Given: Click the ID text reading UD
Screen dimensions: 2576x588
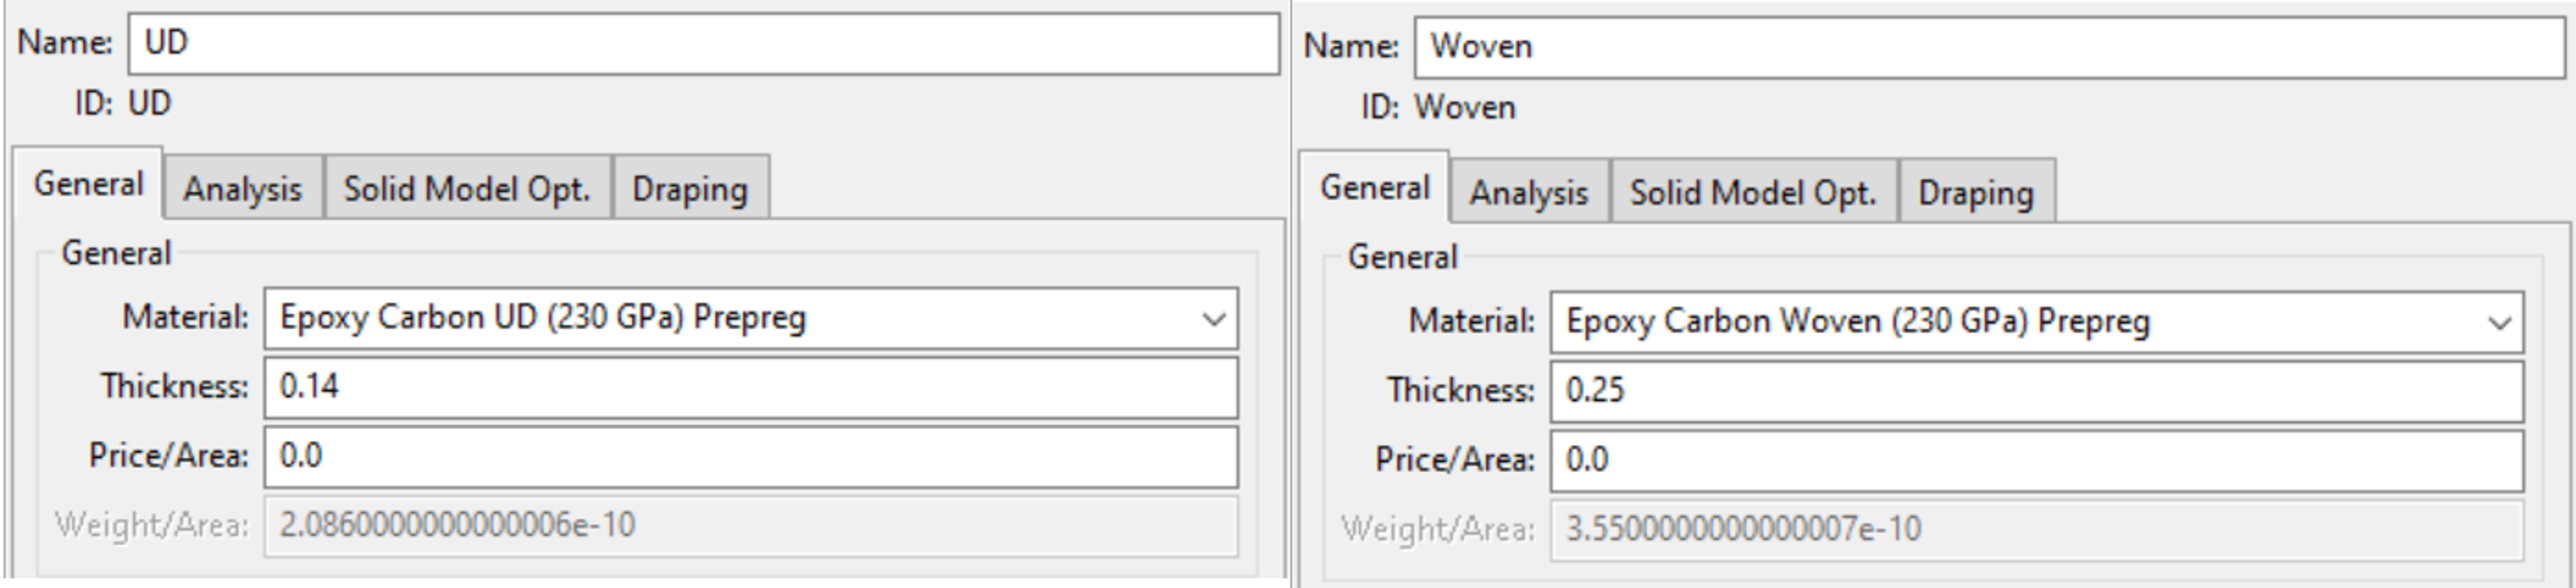Looking at the screenshot, I should (150, 104).
